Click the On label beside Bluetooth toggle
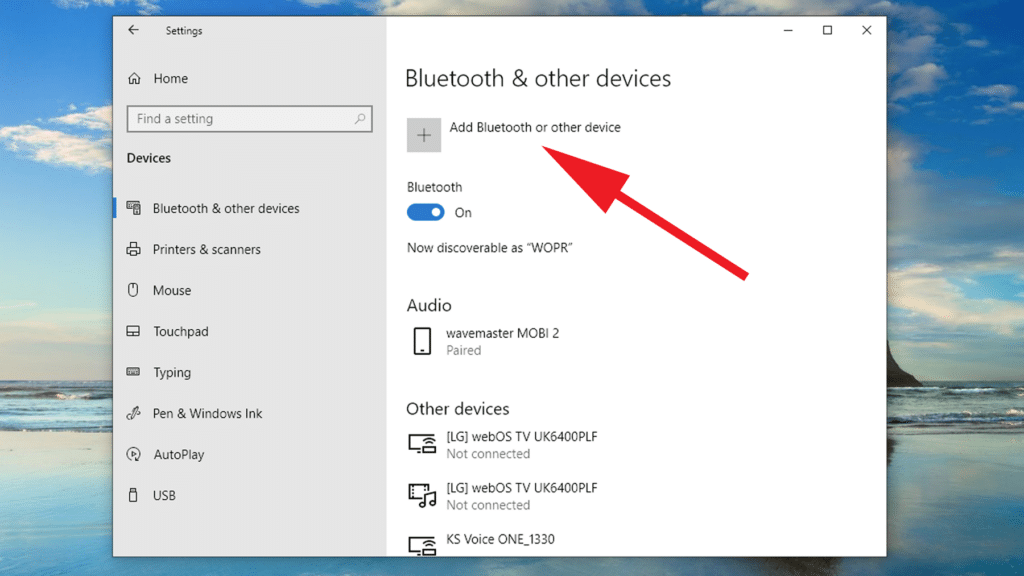Image resolution: width=1024 pixels, height=576 pixels. click(x=463, y=213)
